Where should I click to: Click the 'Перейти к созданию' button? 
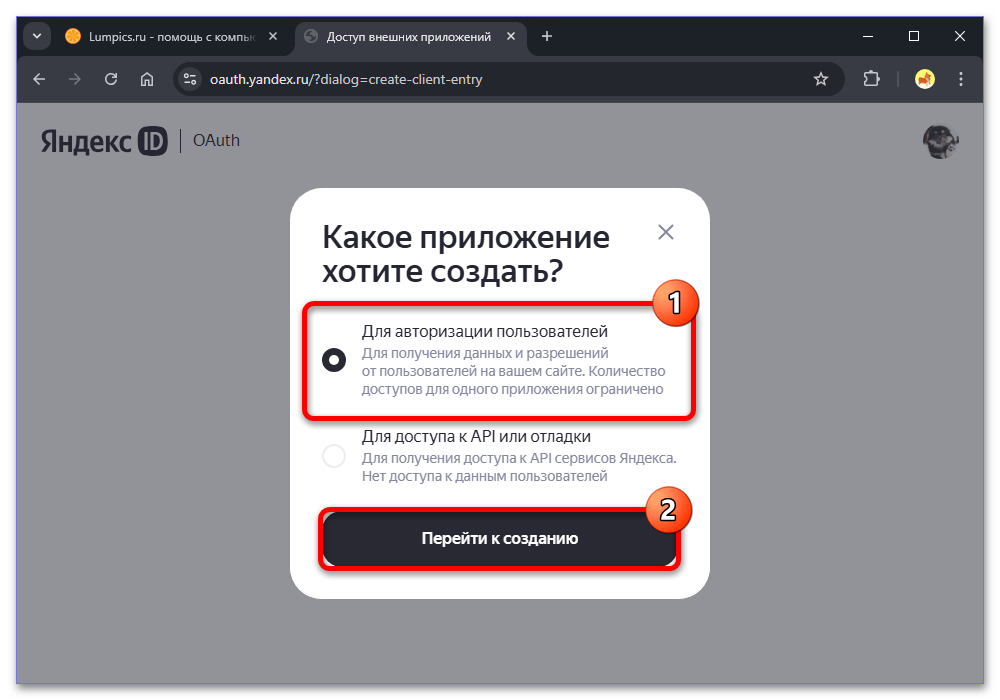499,539
